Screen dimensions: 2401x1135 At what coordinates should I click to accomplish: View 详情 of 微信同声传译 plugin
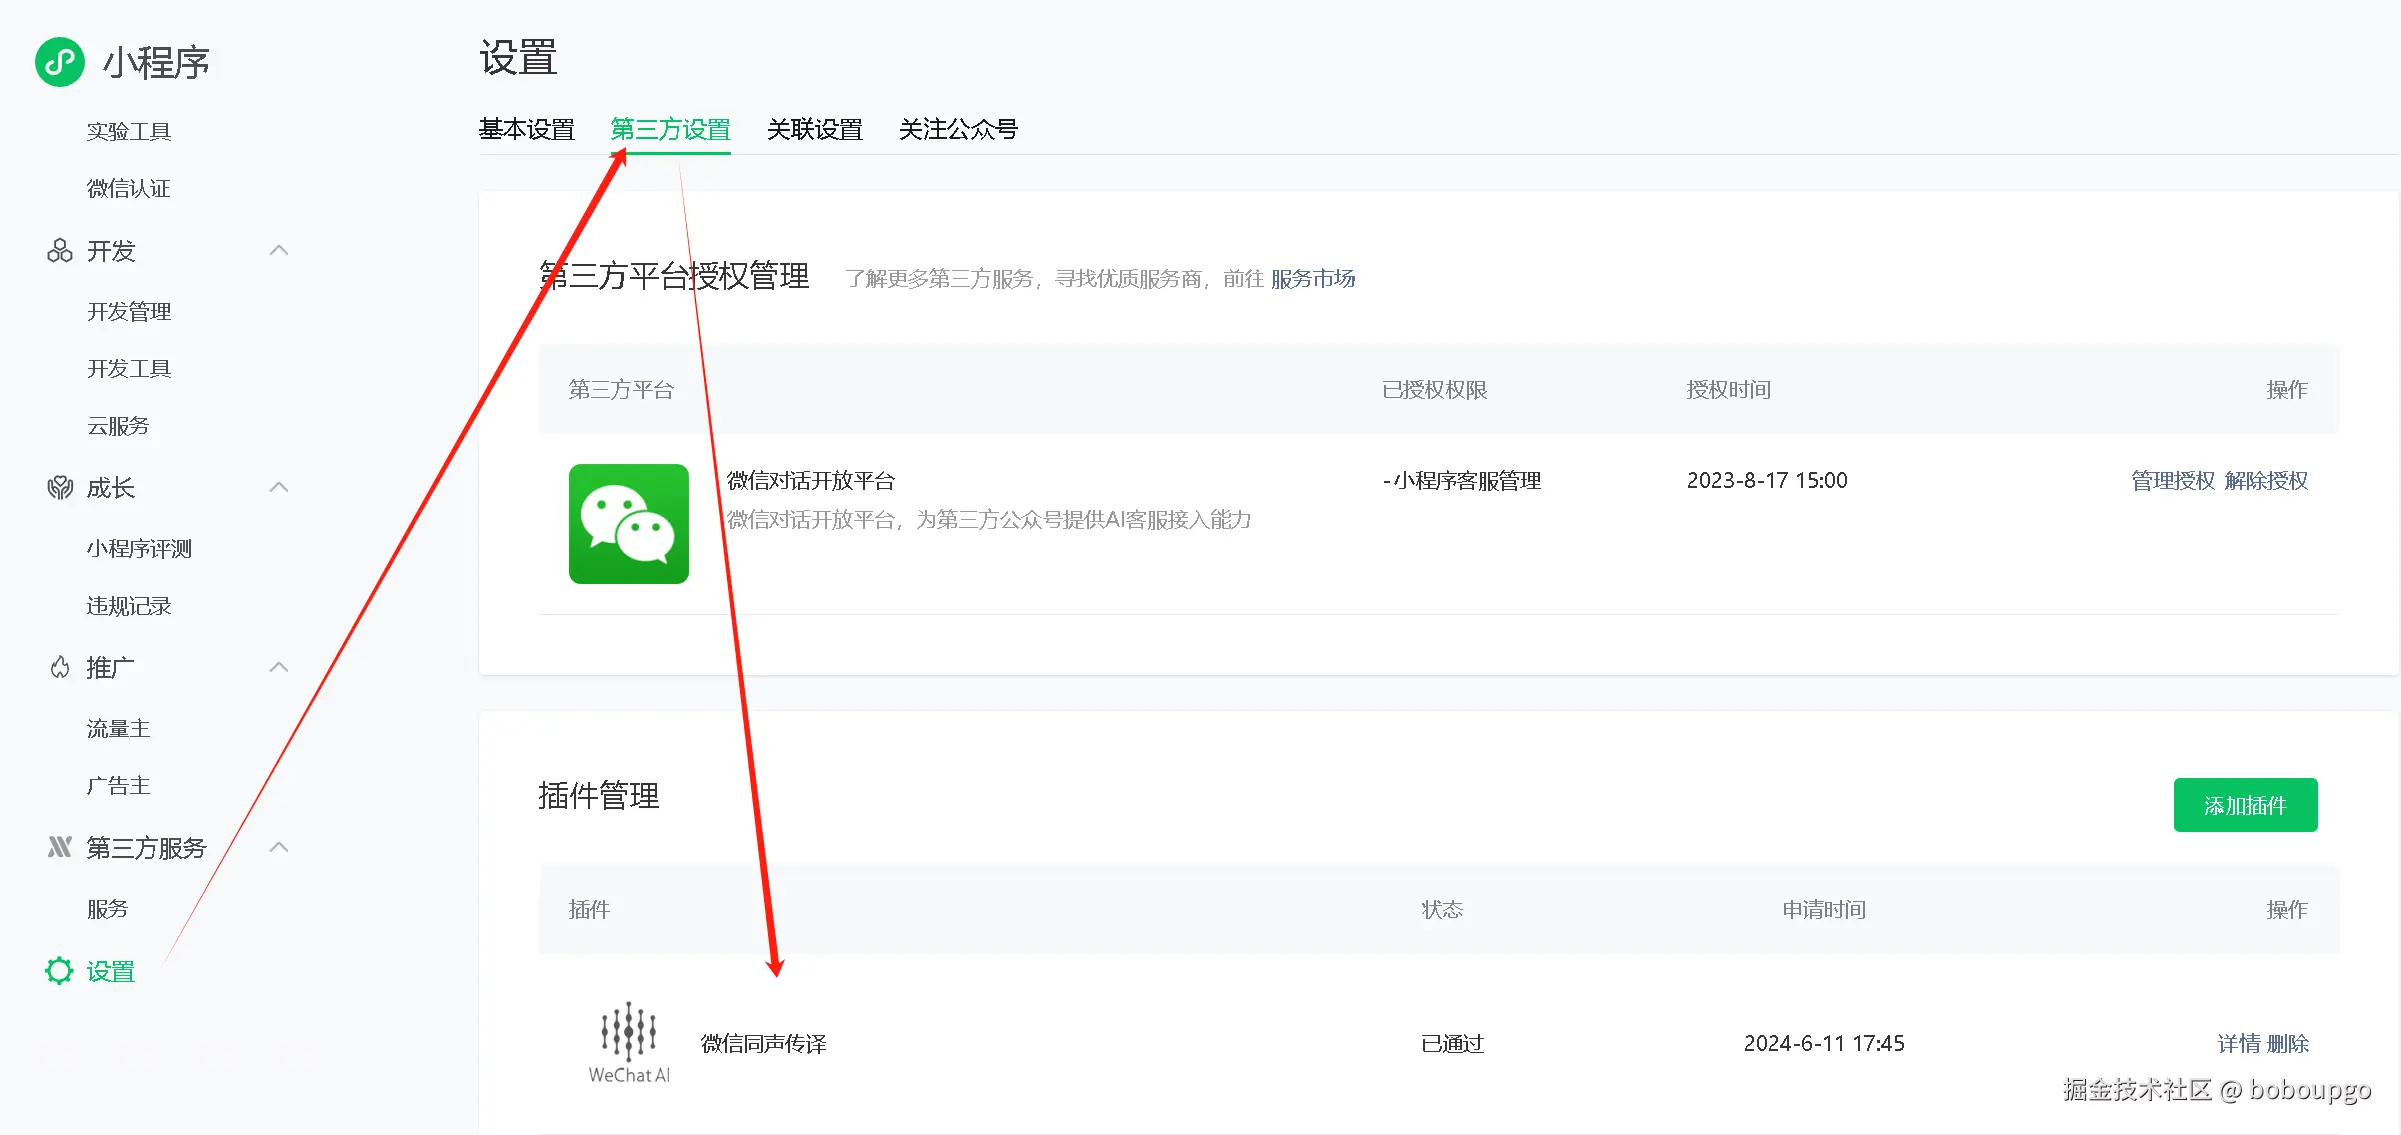[x=2238, y=1043]
